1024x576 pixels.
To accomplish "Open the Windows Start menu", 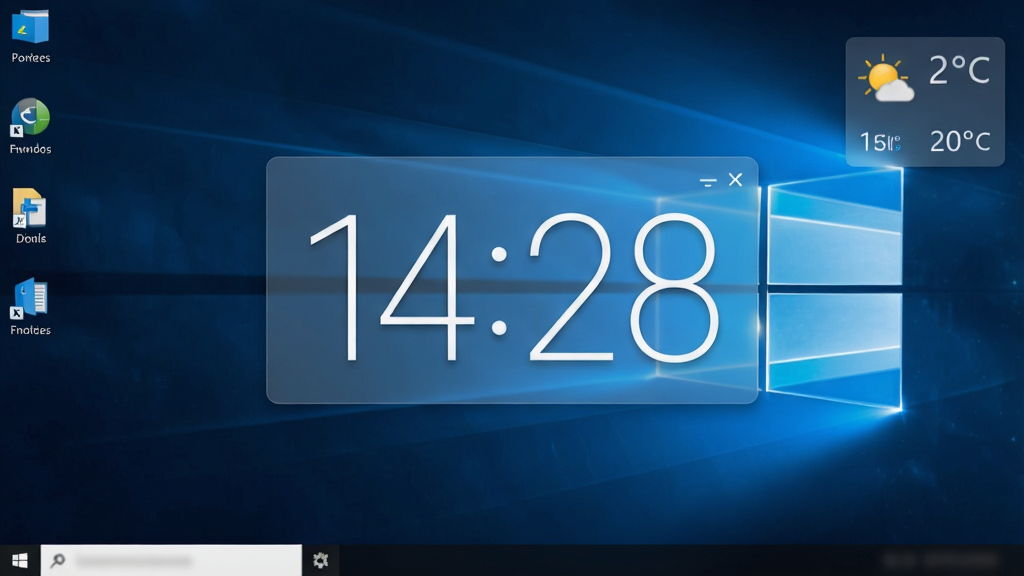I will tap(20, 560).
